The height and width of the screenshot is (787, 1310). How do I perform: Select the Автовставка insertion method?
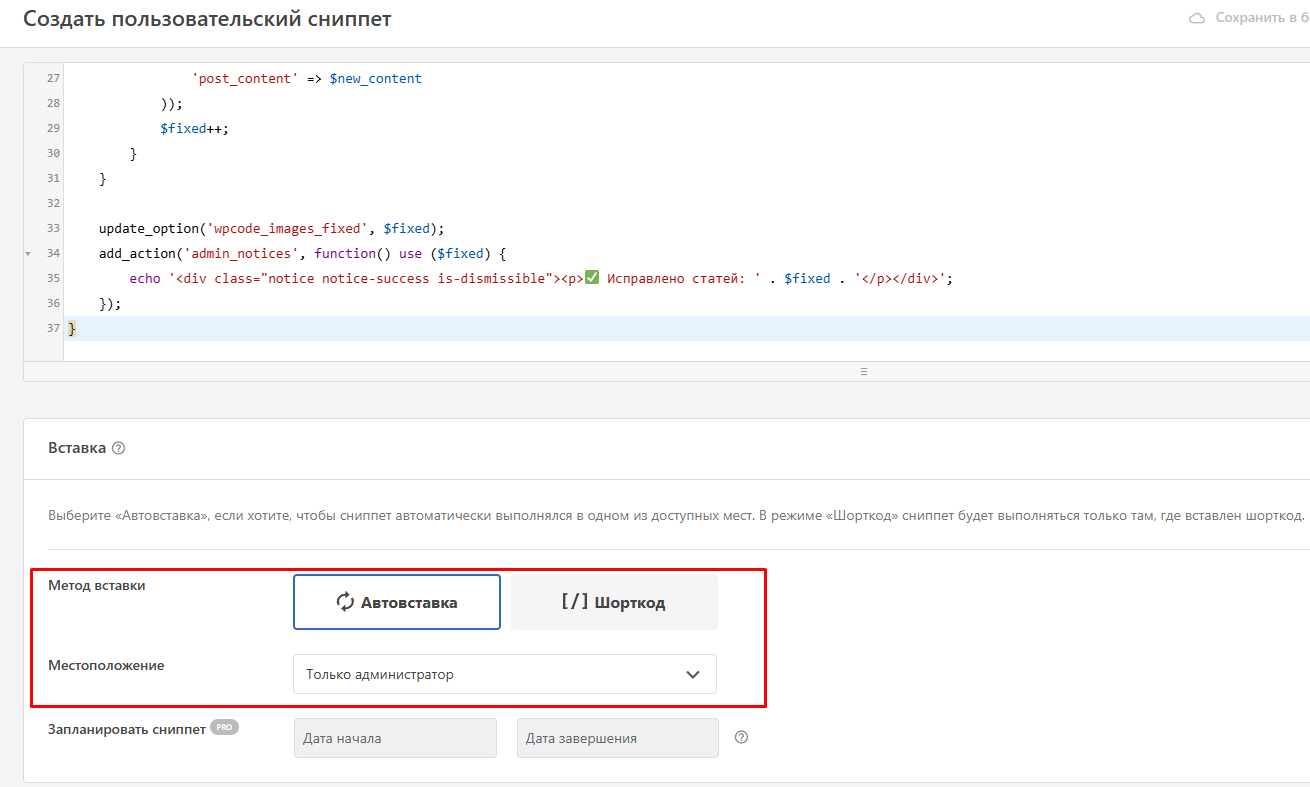point(397,602)
